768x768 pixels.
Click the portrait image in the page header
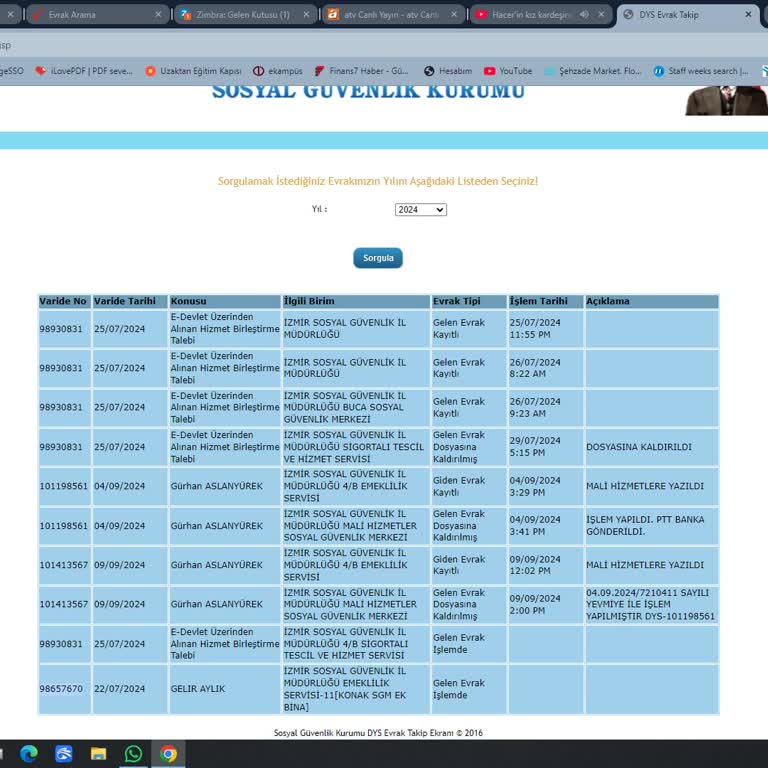click(x=726, y=101)
